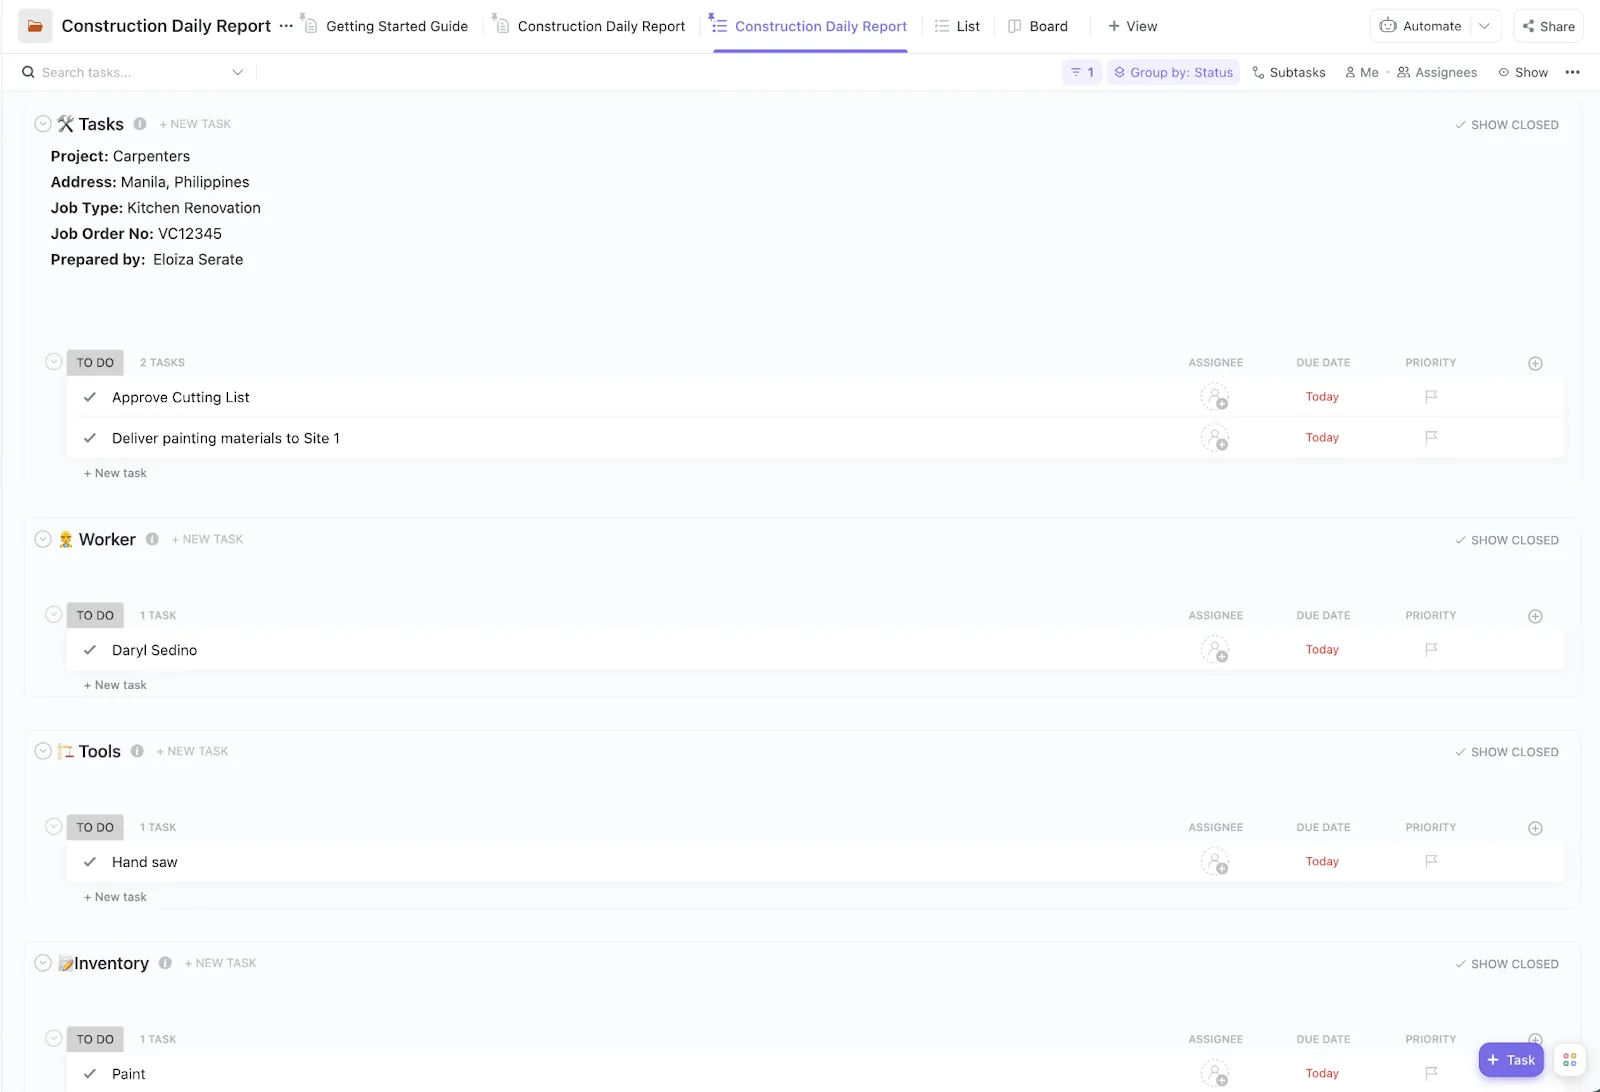Mark Daryl Sedino task complete
Image resolution: width=1600 pixels, height=1092 pixels.
(90, 650)
